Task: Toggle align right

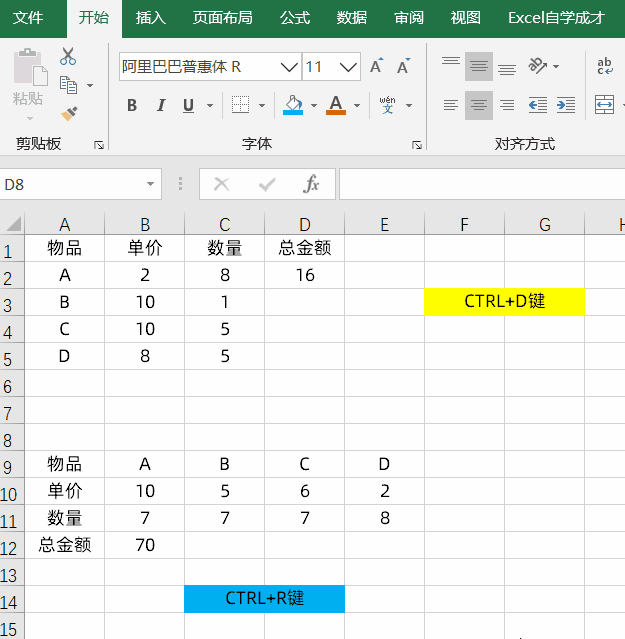Action: point(507,105)
